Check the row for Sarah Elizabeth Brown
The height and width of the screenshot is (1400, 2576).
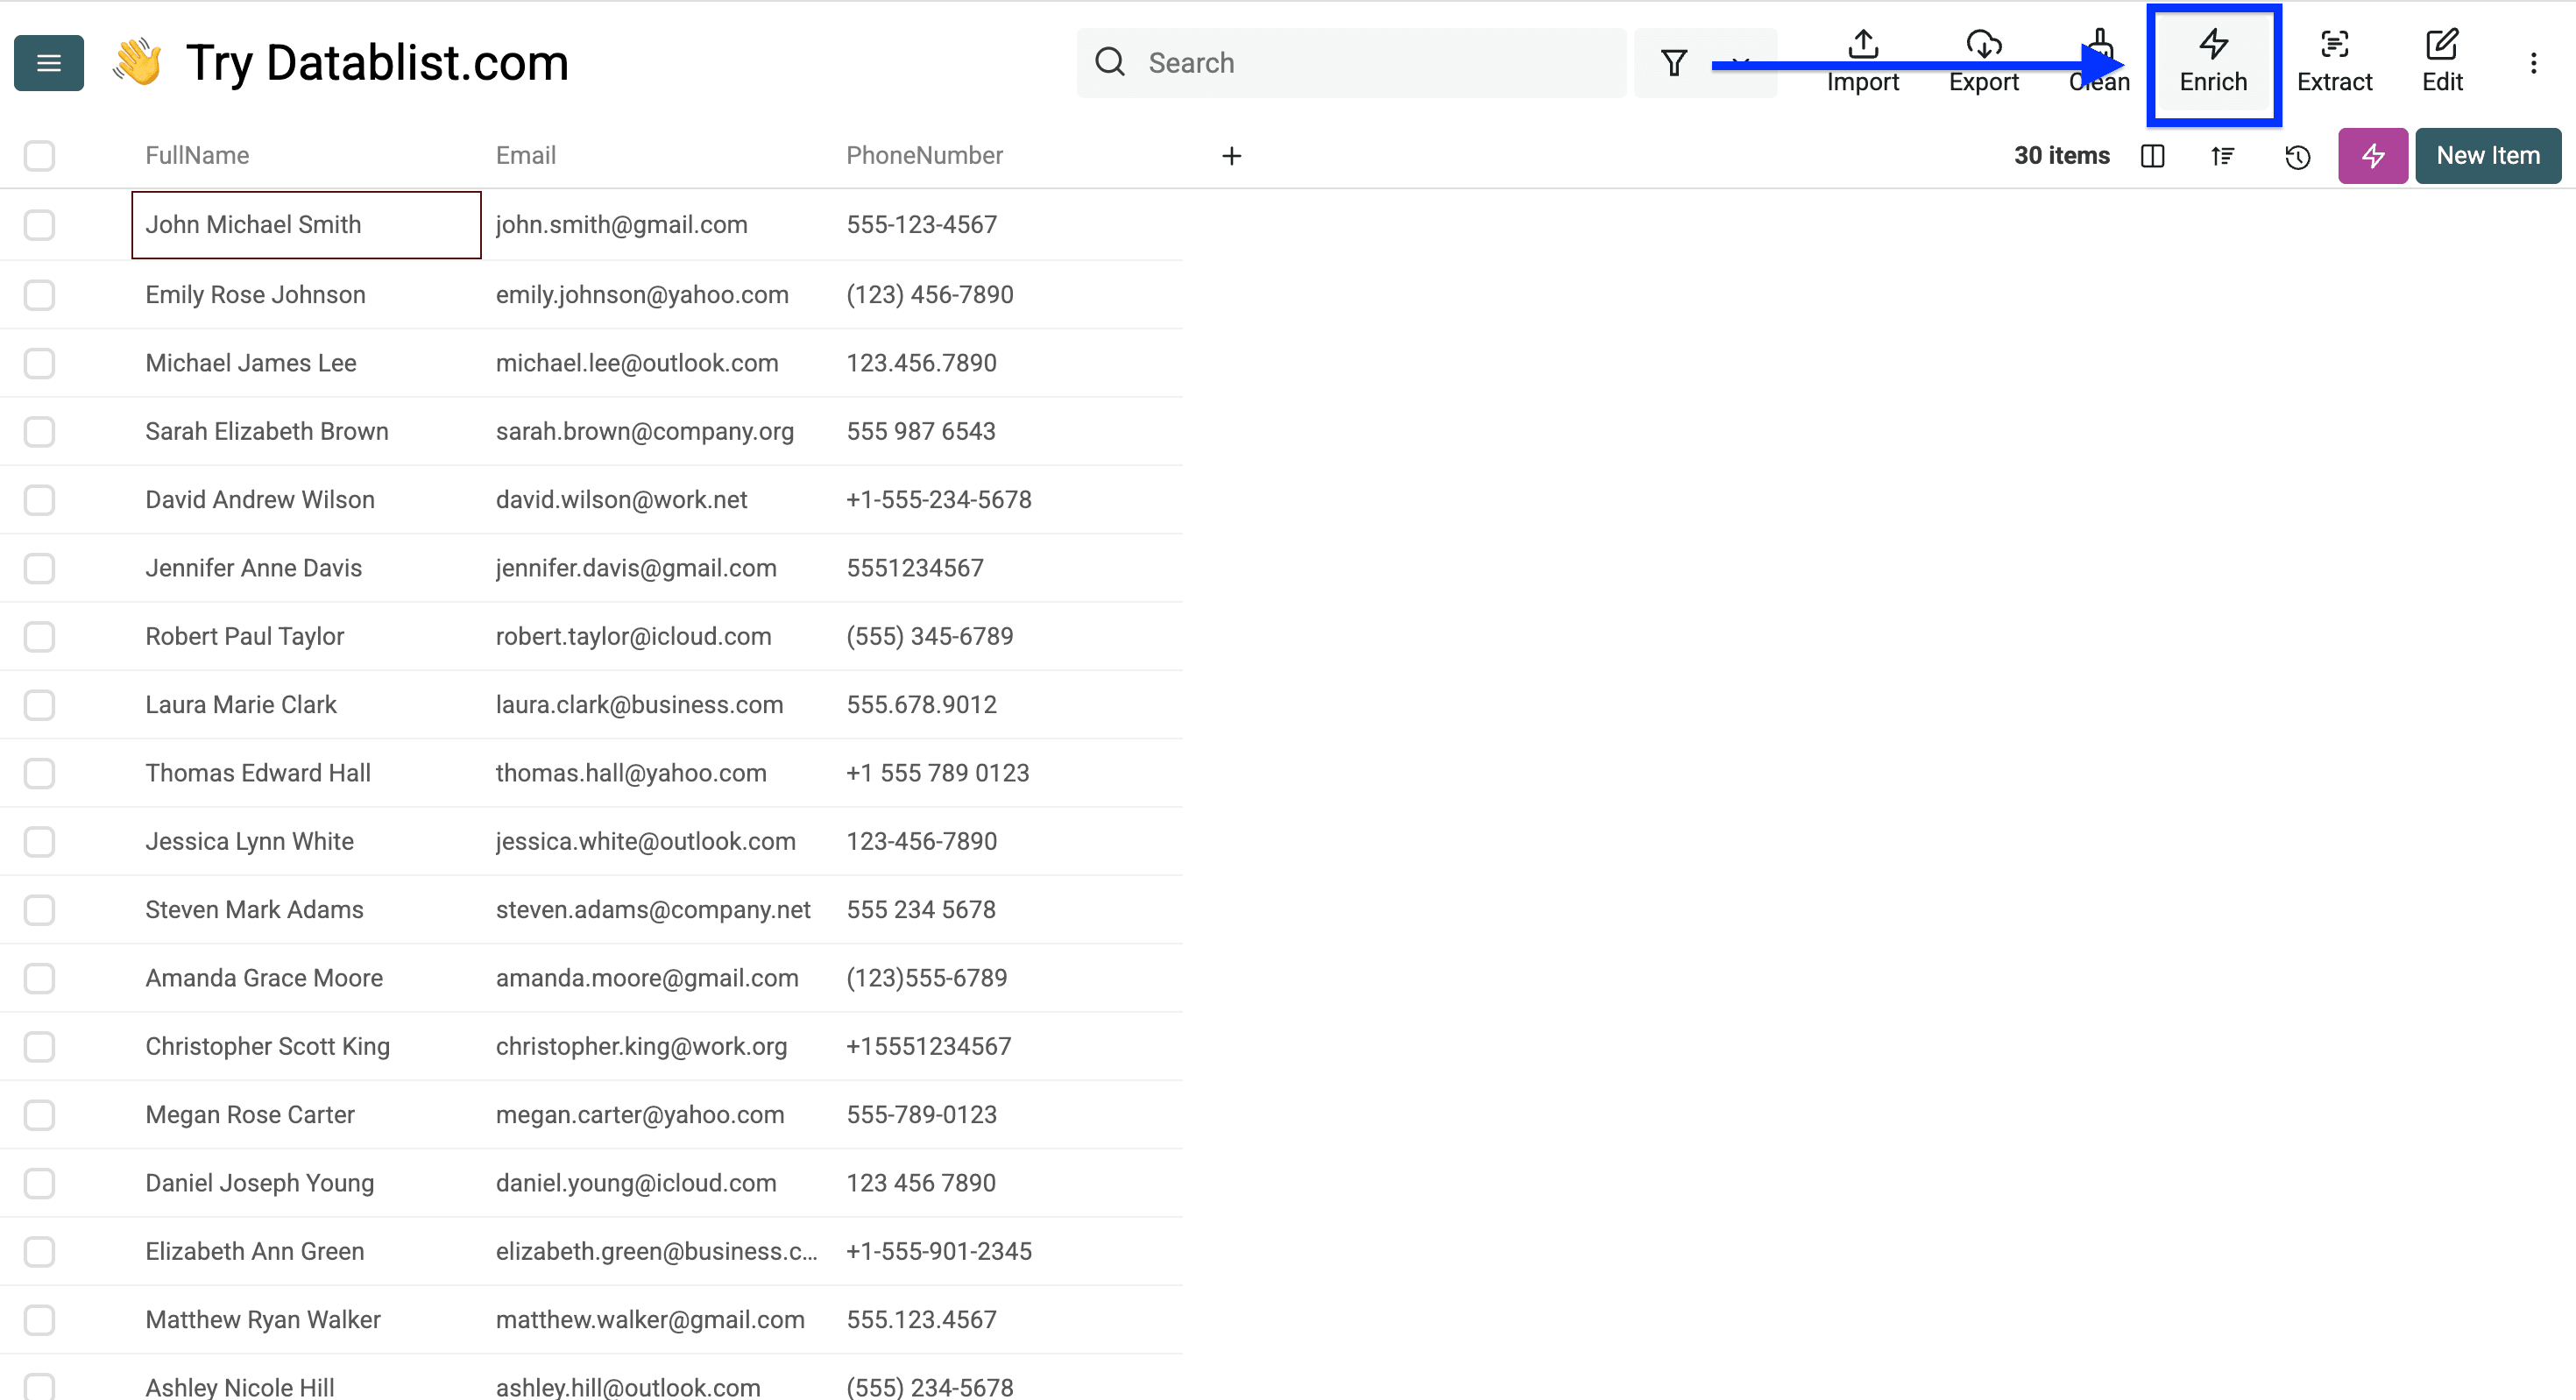[39, 431]
